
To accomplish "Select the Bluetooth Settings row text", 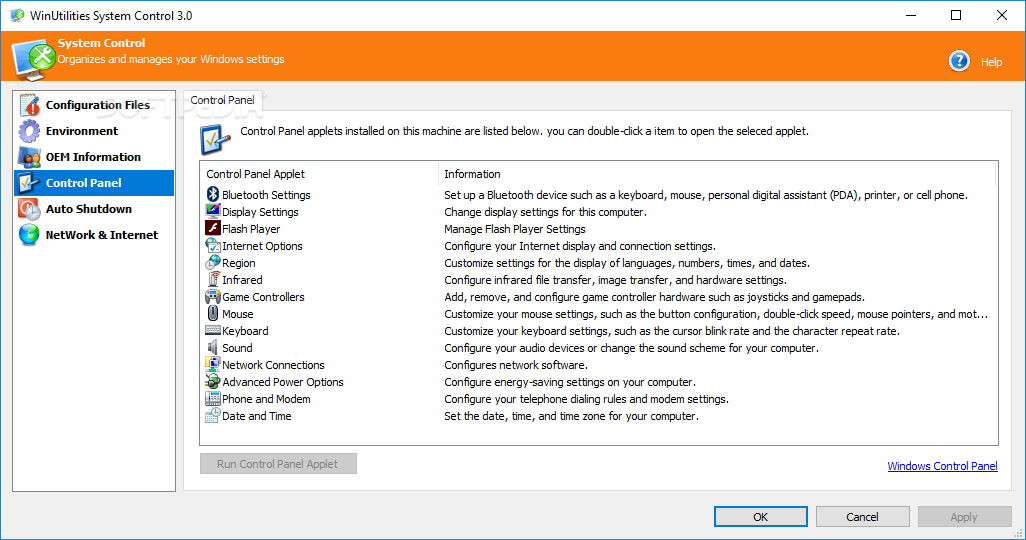I will 266,195.
